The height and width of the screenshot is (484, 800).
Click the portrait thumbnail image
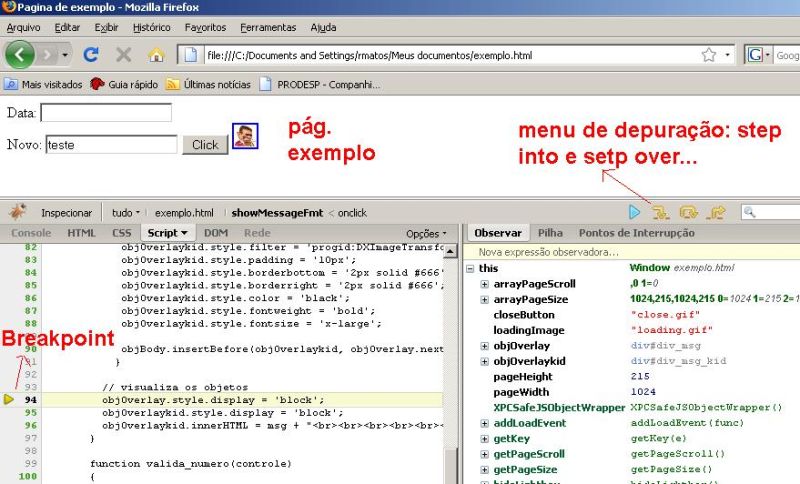coord(245,136)
